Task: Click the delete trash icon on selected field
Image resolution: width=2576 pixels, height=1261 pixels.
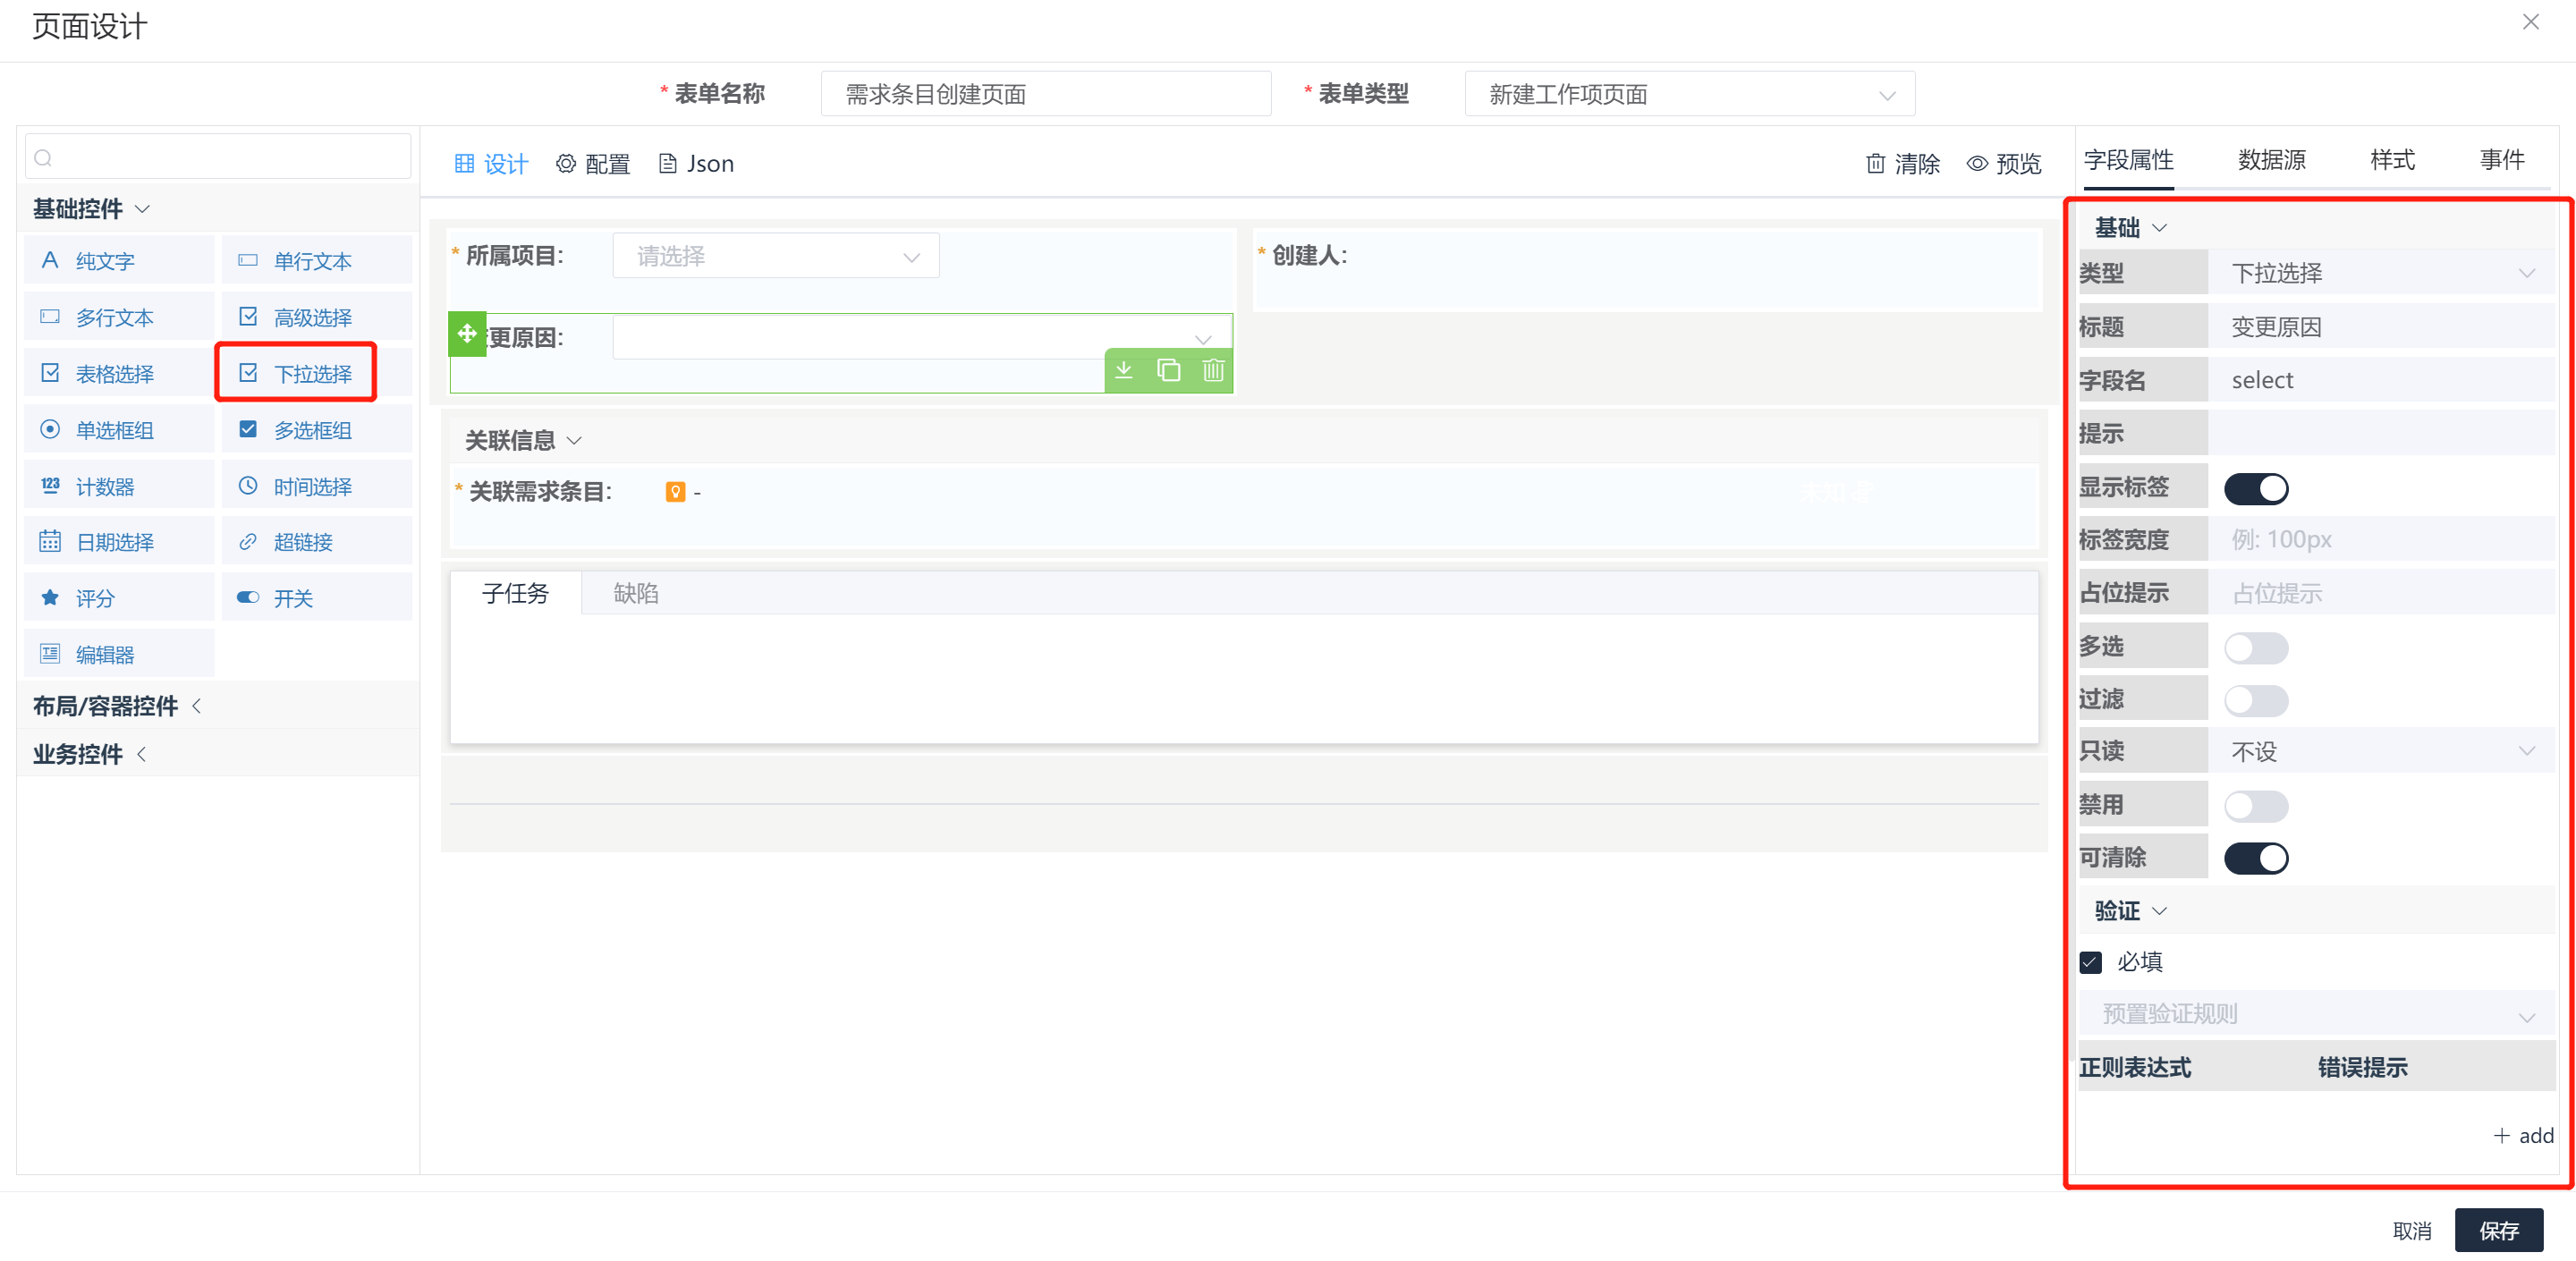Action: pos(1213,371)
